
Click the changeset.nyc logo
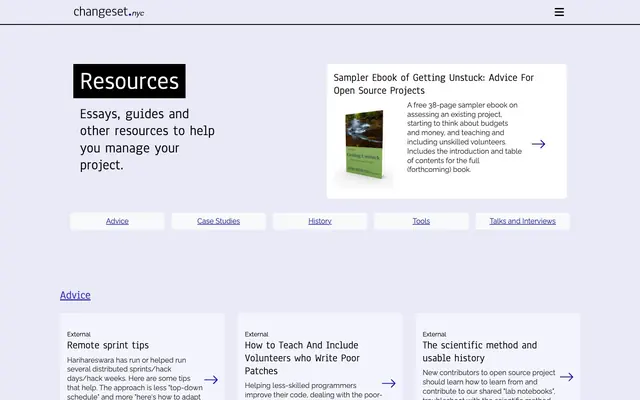pyautogui.click(x=109, y=12)
